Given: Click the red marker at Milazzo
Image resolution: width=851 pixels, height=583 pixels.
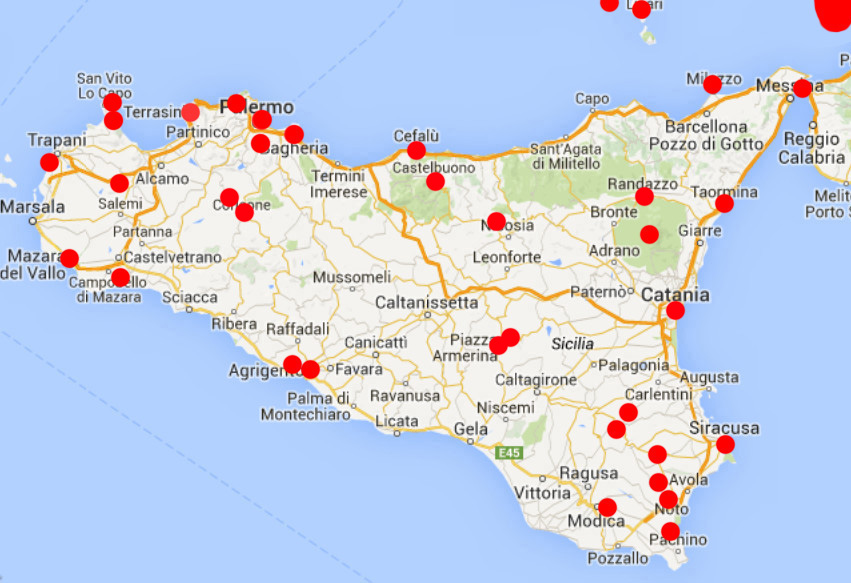Looking at the screenshot, I should (x=712, y=84).
